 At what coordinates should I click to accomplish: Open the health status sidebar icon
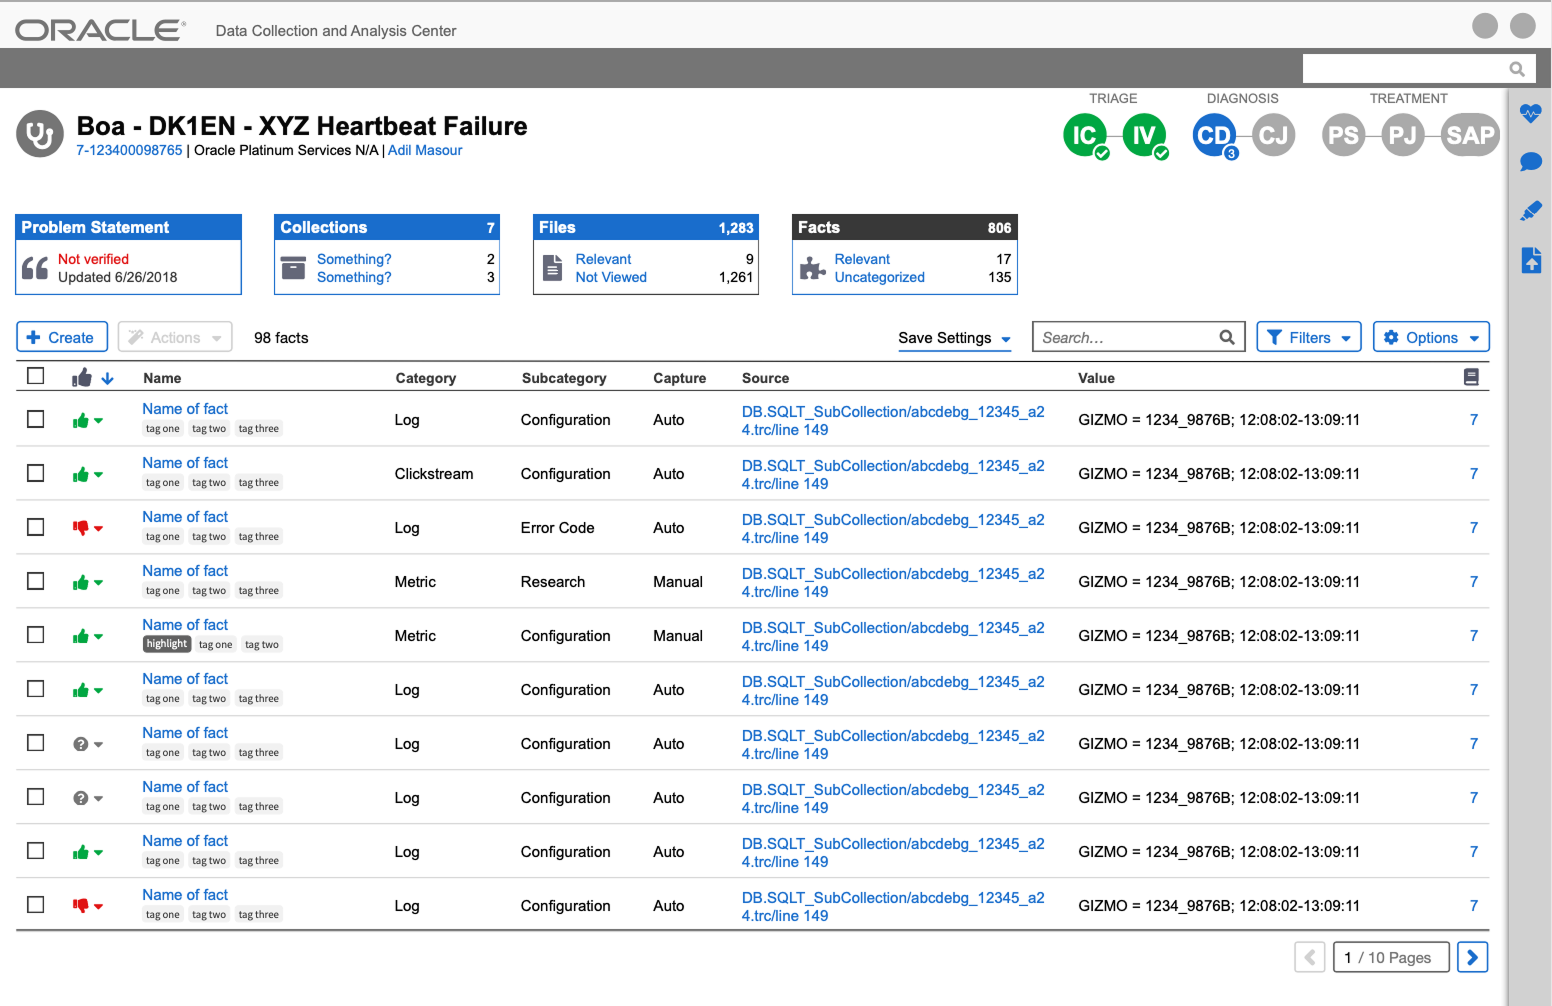coord(1531,113)
